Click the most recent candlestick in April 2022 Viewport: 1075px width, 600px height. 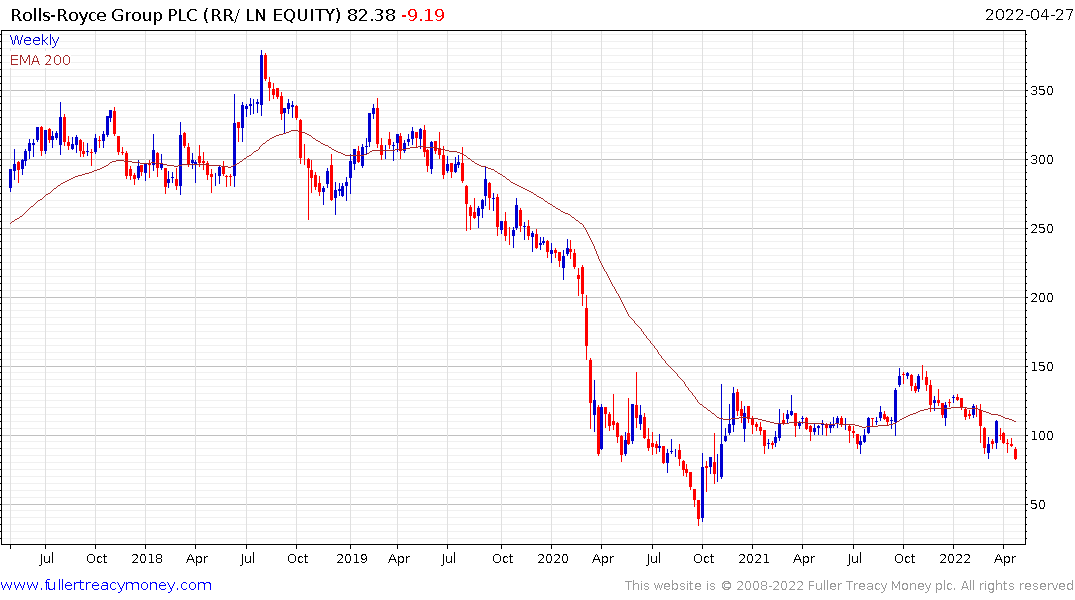(x=1015, y=453)
